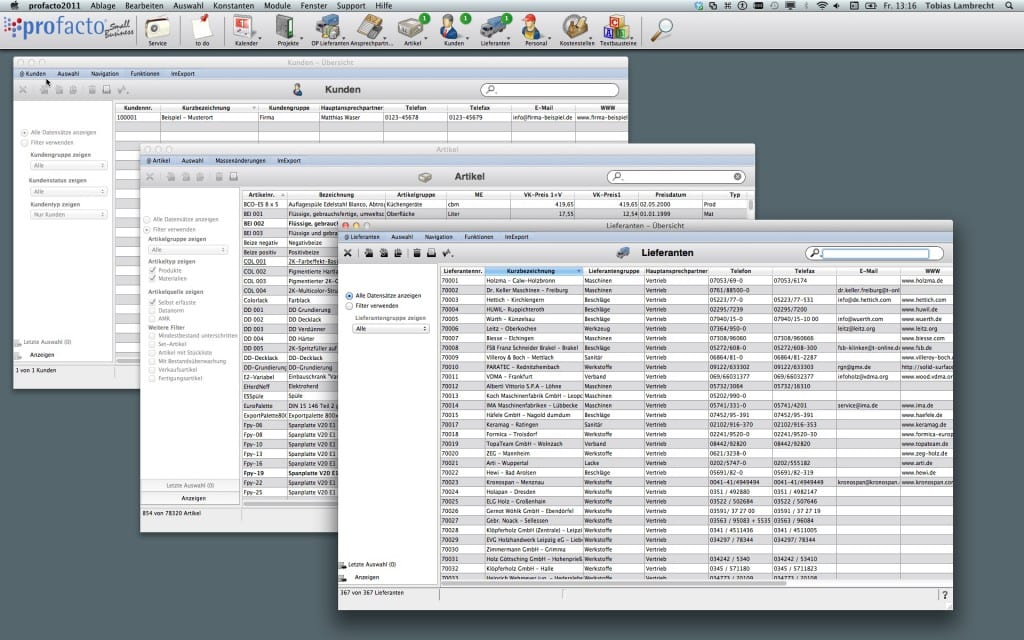Click the Kurzbezeichnung column header in Kunden window
This screenshot has height=640, width=1024.
tap(209, 108)
